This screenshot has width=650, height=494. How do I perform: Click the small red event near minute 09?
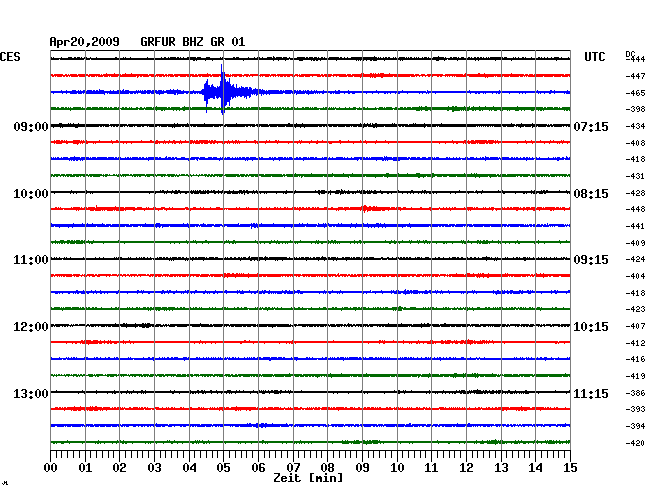point(372,208)
